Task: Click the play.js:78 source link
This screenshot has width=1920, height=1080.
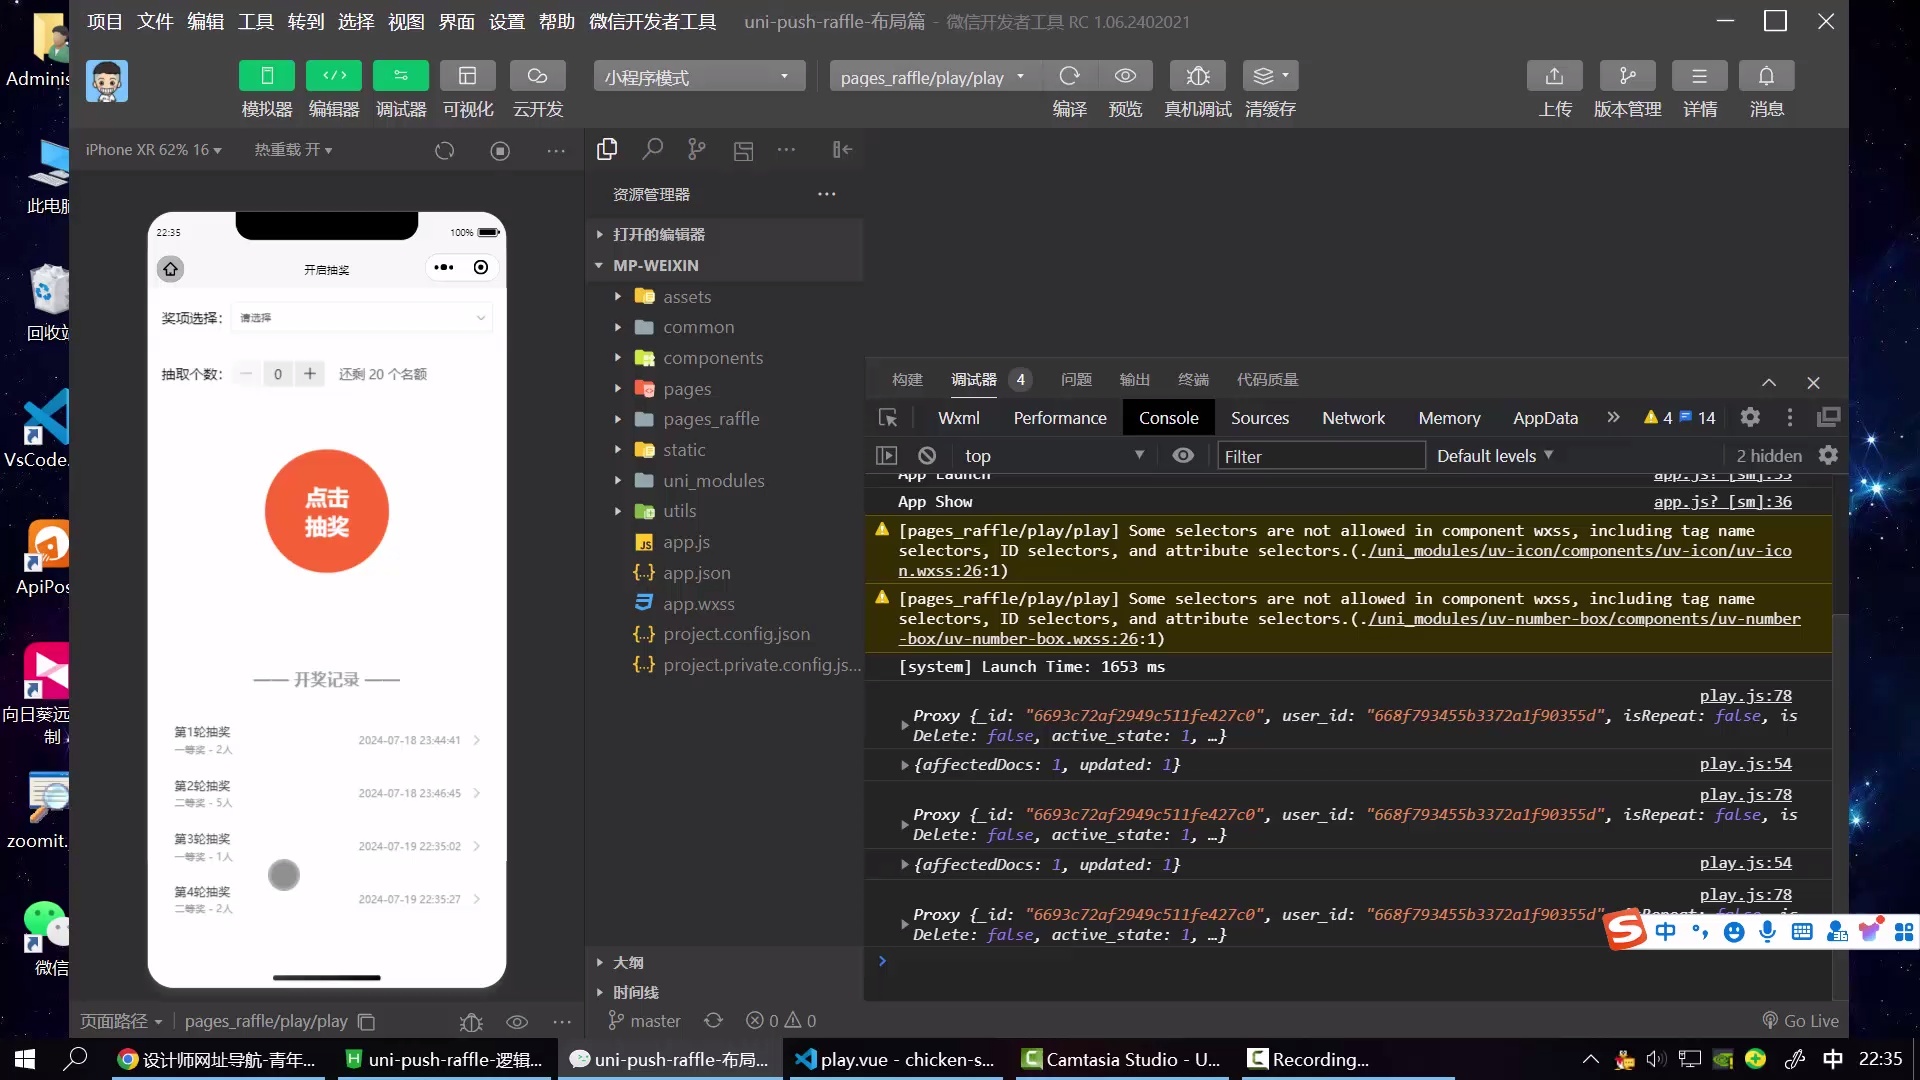Action: click(x=1745, y=696)
